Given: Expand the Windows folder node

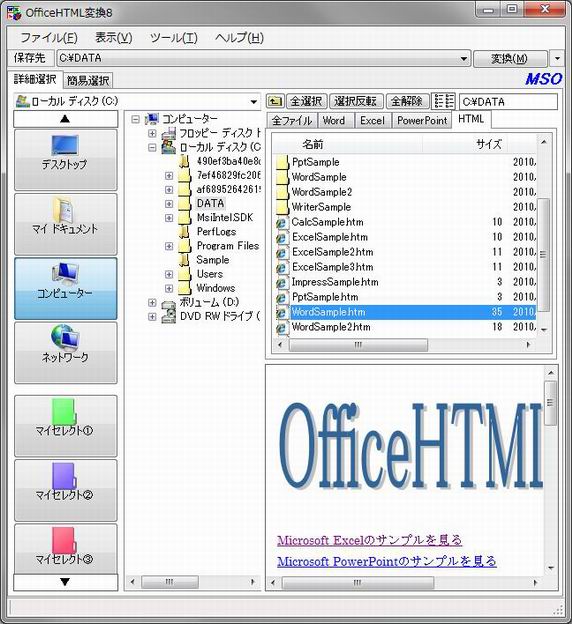Looking at the screenshot, I should tap(169, 289).
